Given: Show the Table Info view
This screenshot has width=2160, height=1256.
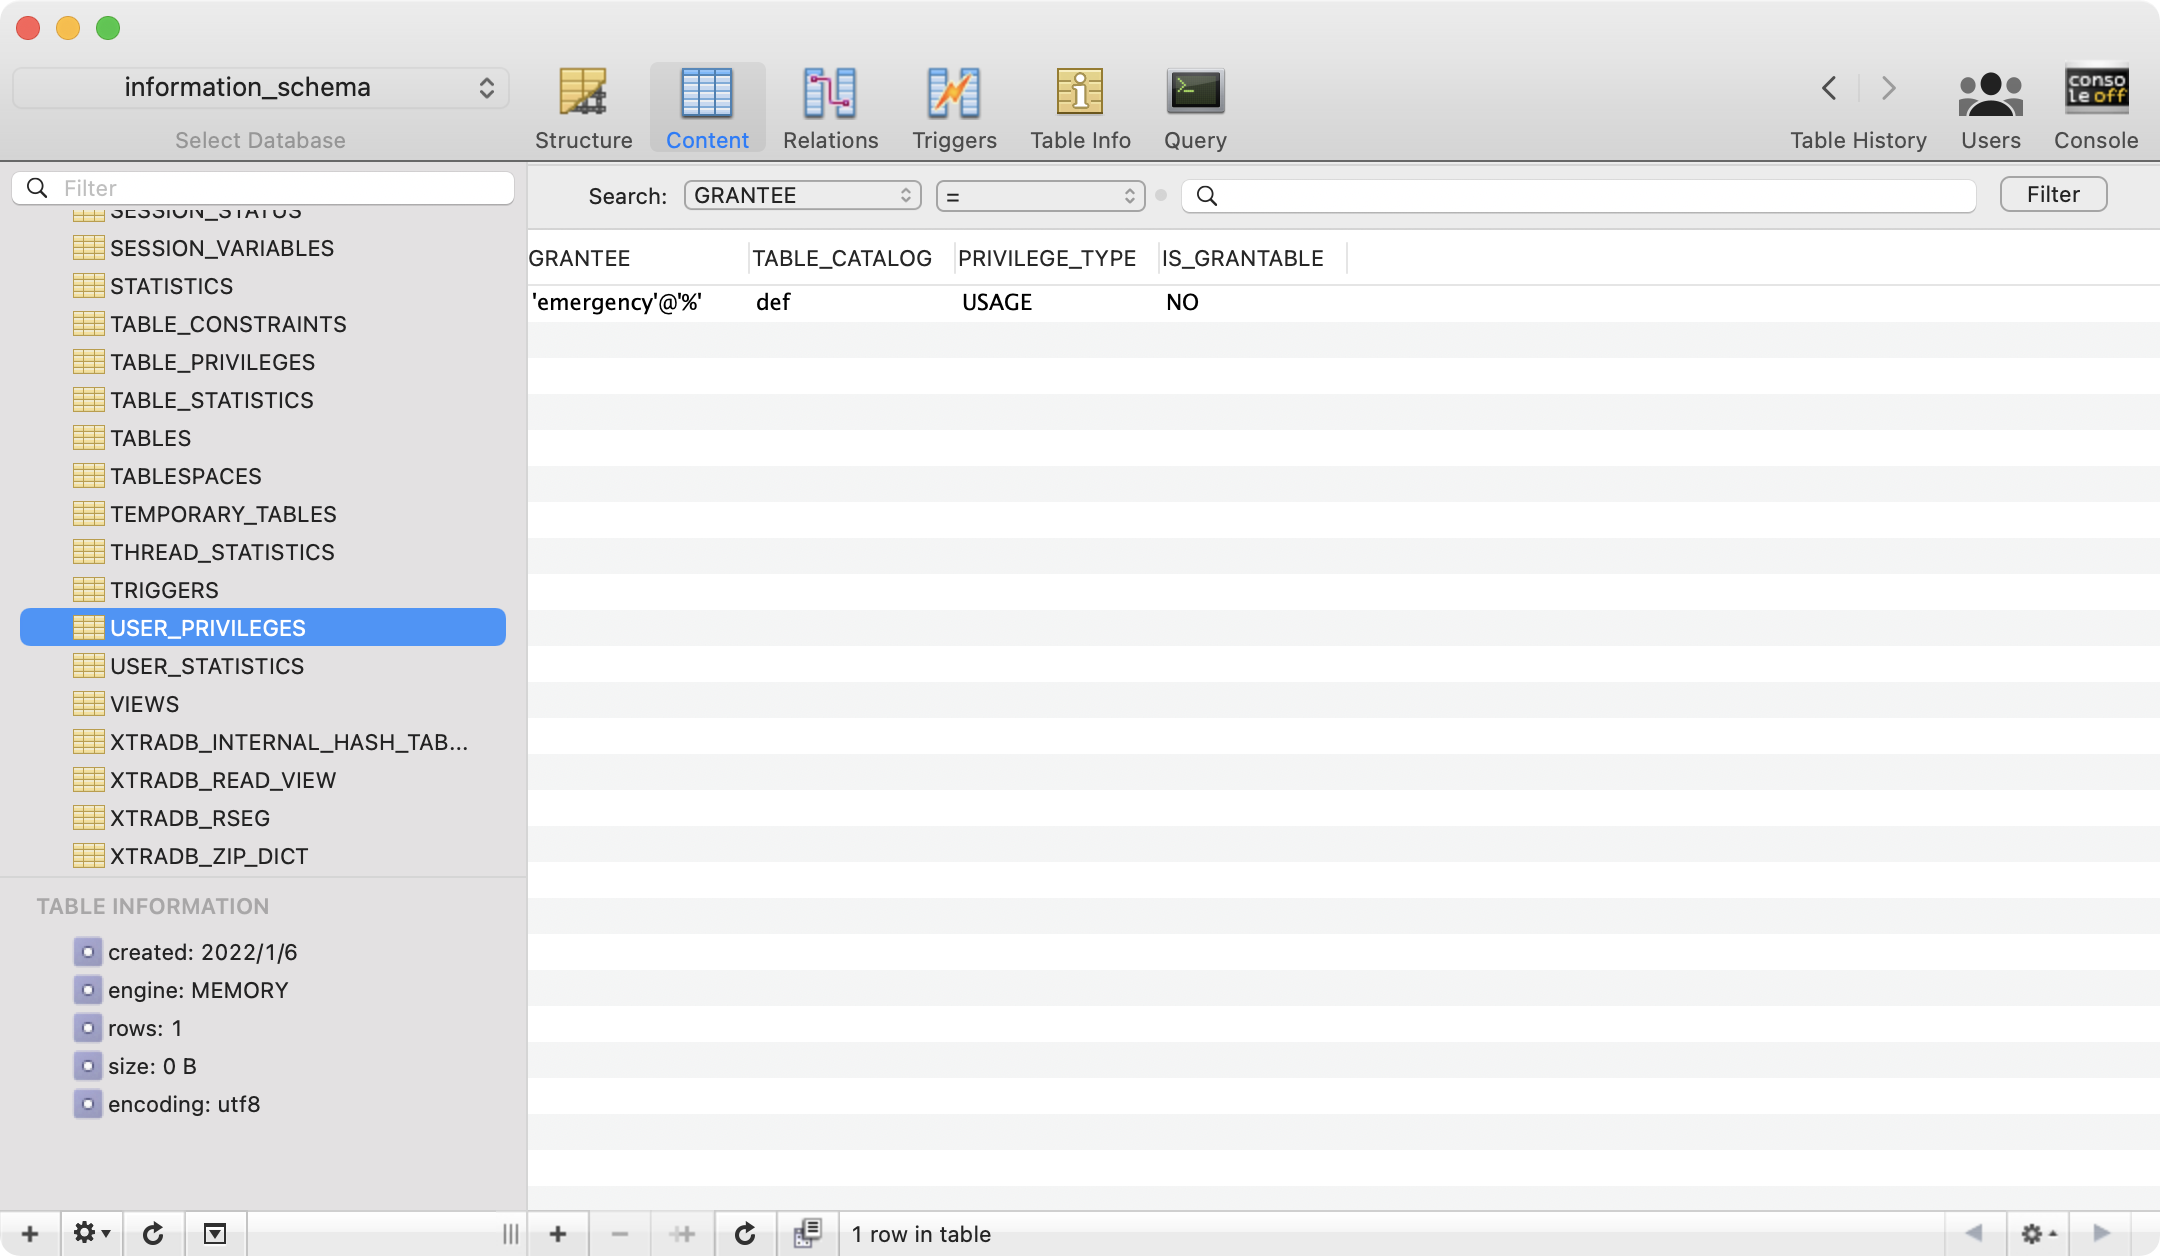Looking at the screenshot, I should pos(1080,108).
